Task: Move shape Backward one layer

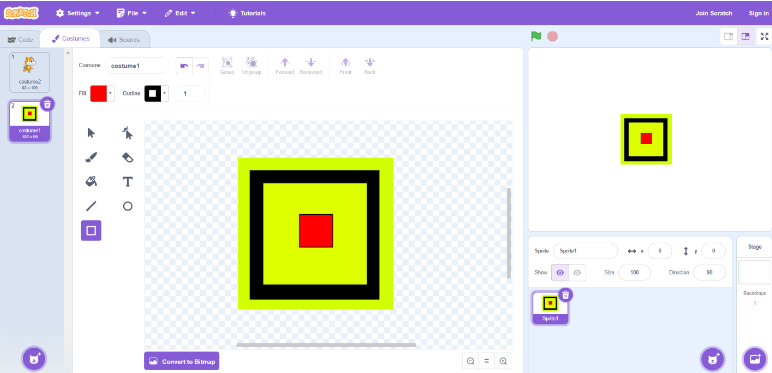Action: click(311, 66)
